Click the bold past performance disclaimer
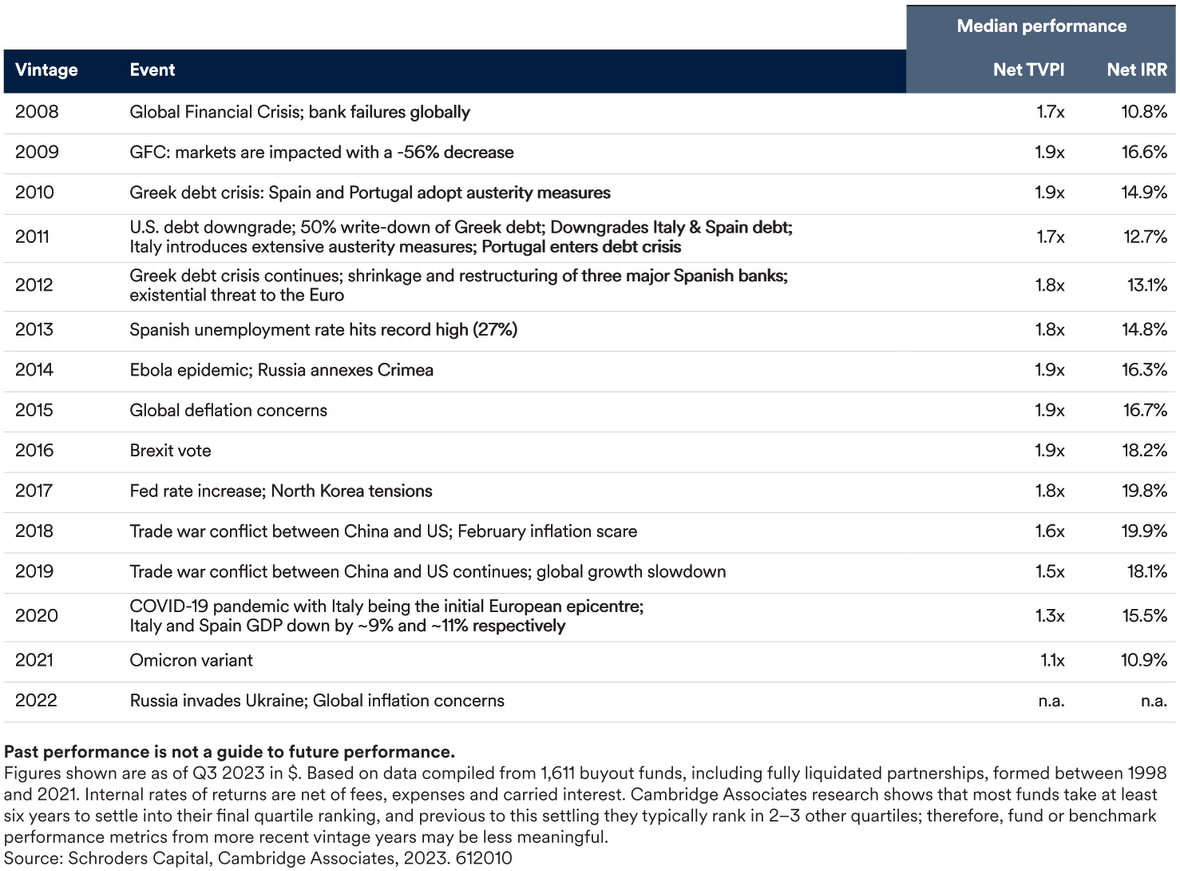Image resolution: width=1180 pixels, height=871 pixels. click(230, 752)
